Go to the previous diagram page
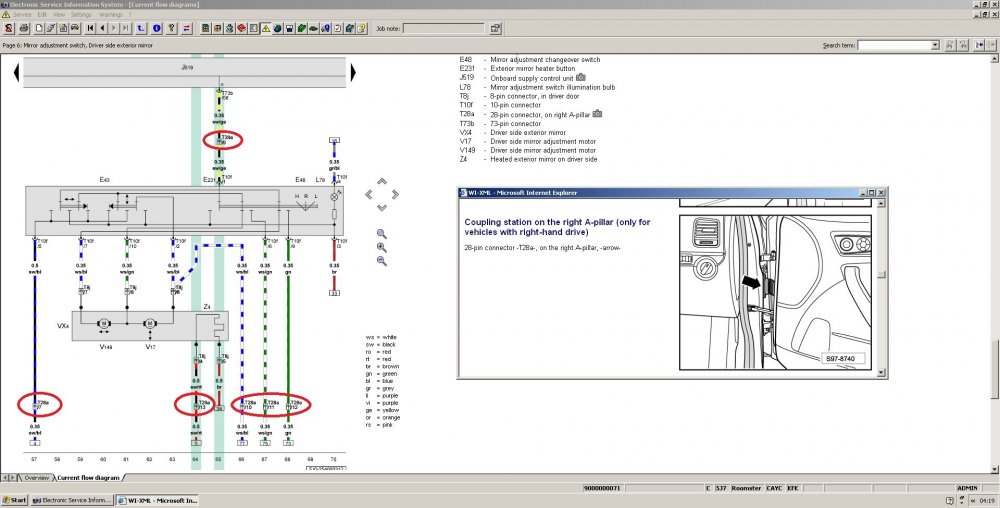 pyautogui.click(x=103, y=28)
